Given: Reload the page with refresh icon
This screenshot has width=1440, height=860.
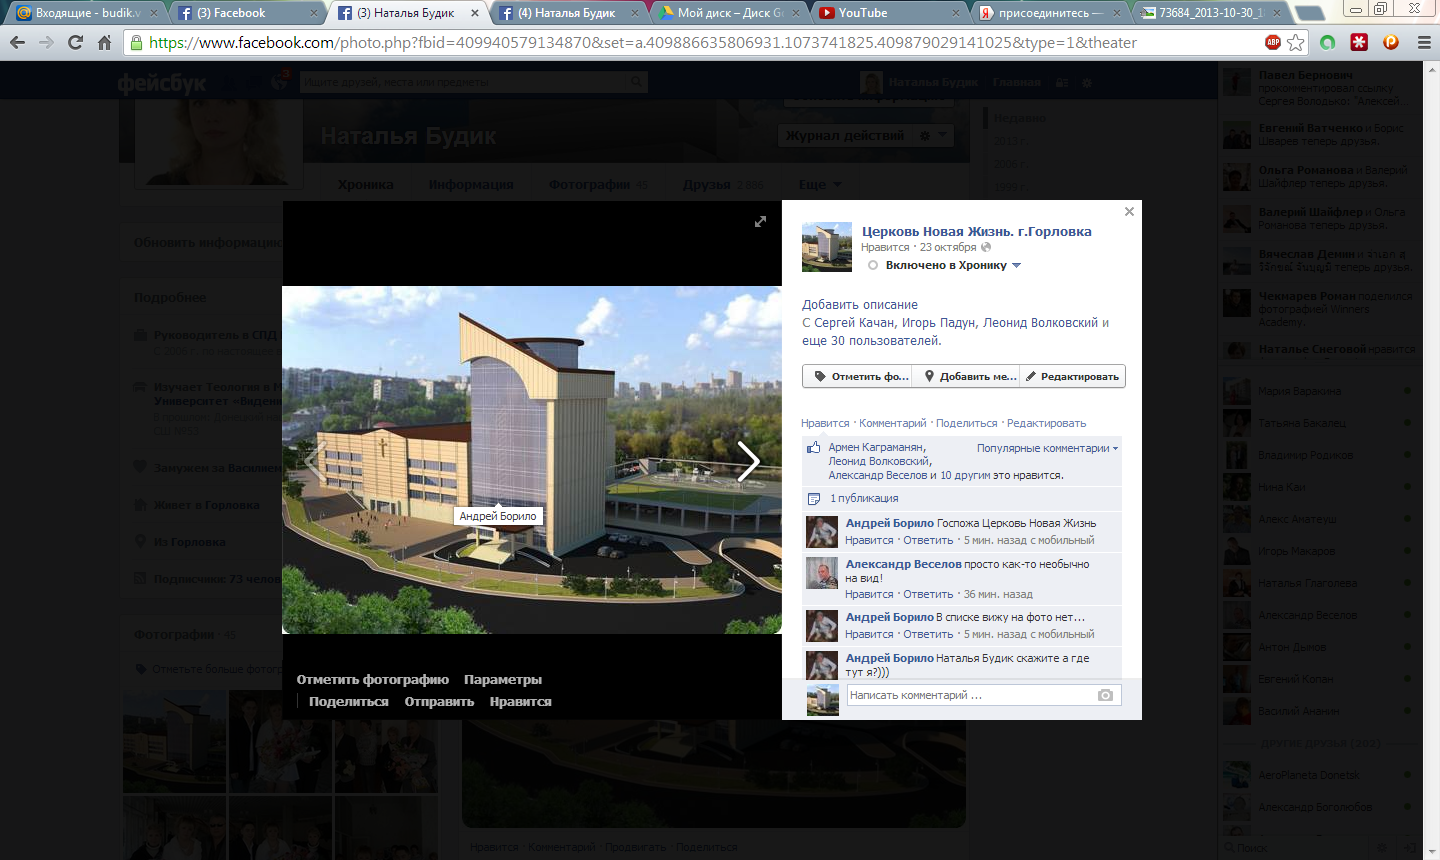Looking at the screenshot, I should point(75,43).
